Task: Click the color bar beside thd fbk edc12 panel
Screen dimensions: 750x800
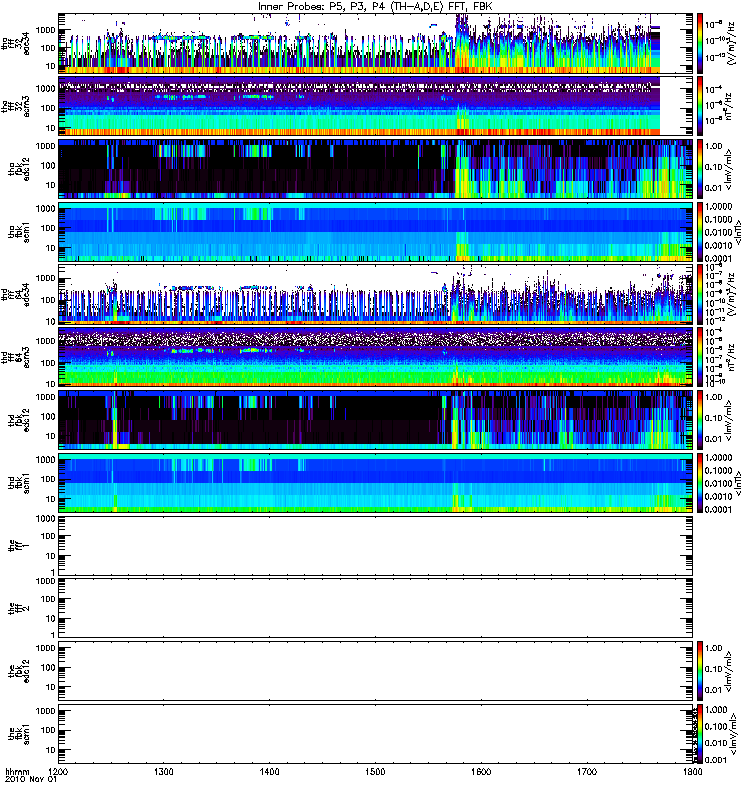Action: (x=700, y=419)
